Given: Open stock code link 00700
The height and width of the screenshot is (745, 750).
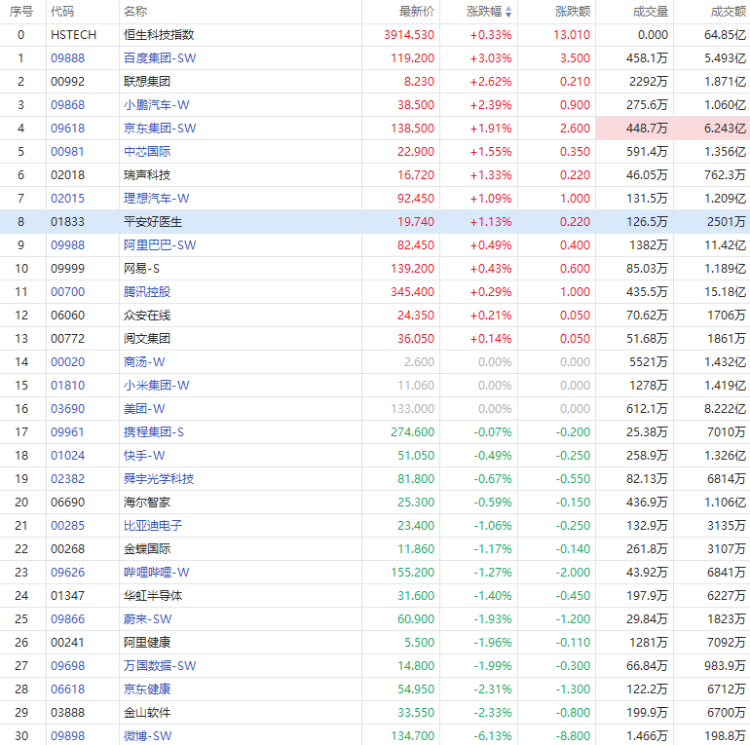Looking at the screenshot, I should [67, 292].
